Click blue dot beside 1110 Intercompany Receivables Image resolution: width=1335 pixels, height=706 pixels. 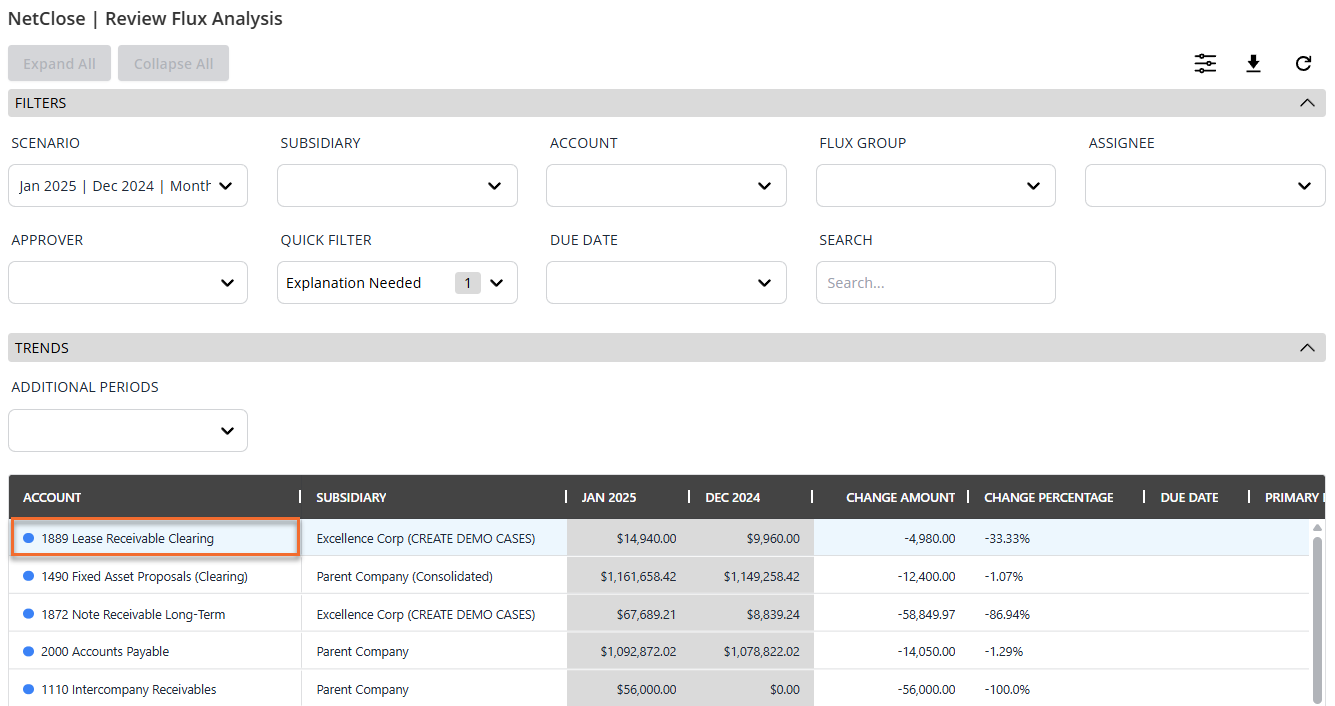(29, 689)
